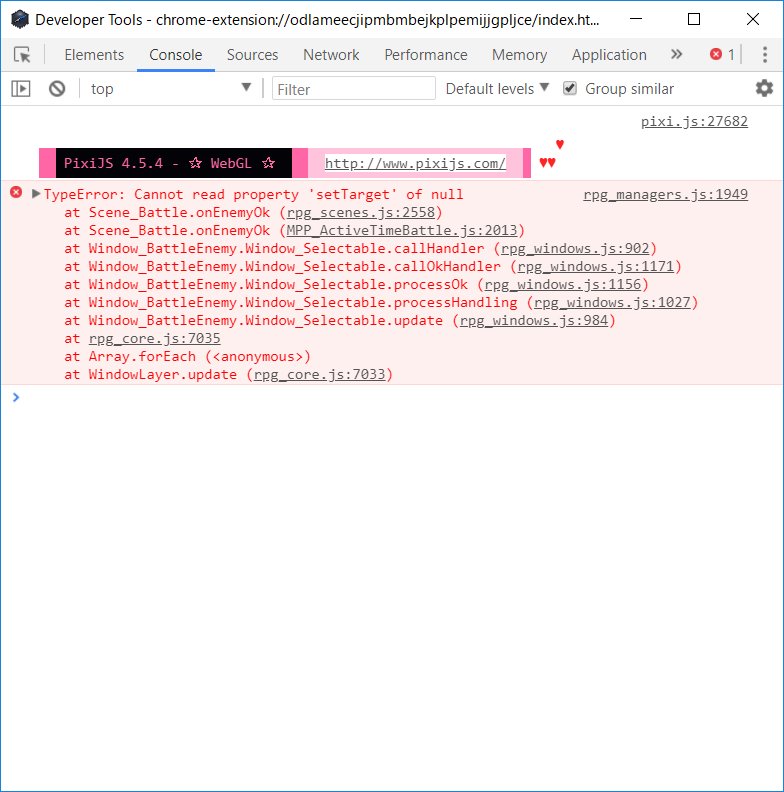Click the PixiJS 4.5.4 WebGL banner text
The height and width of the screenshot is (792, 784).
[169, 163]
